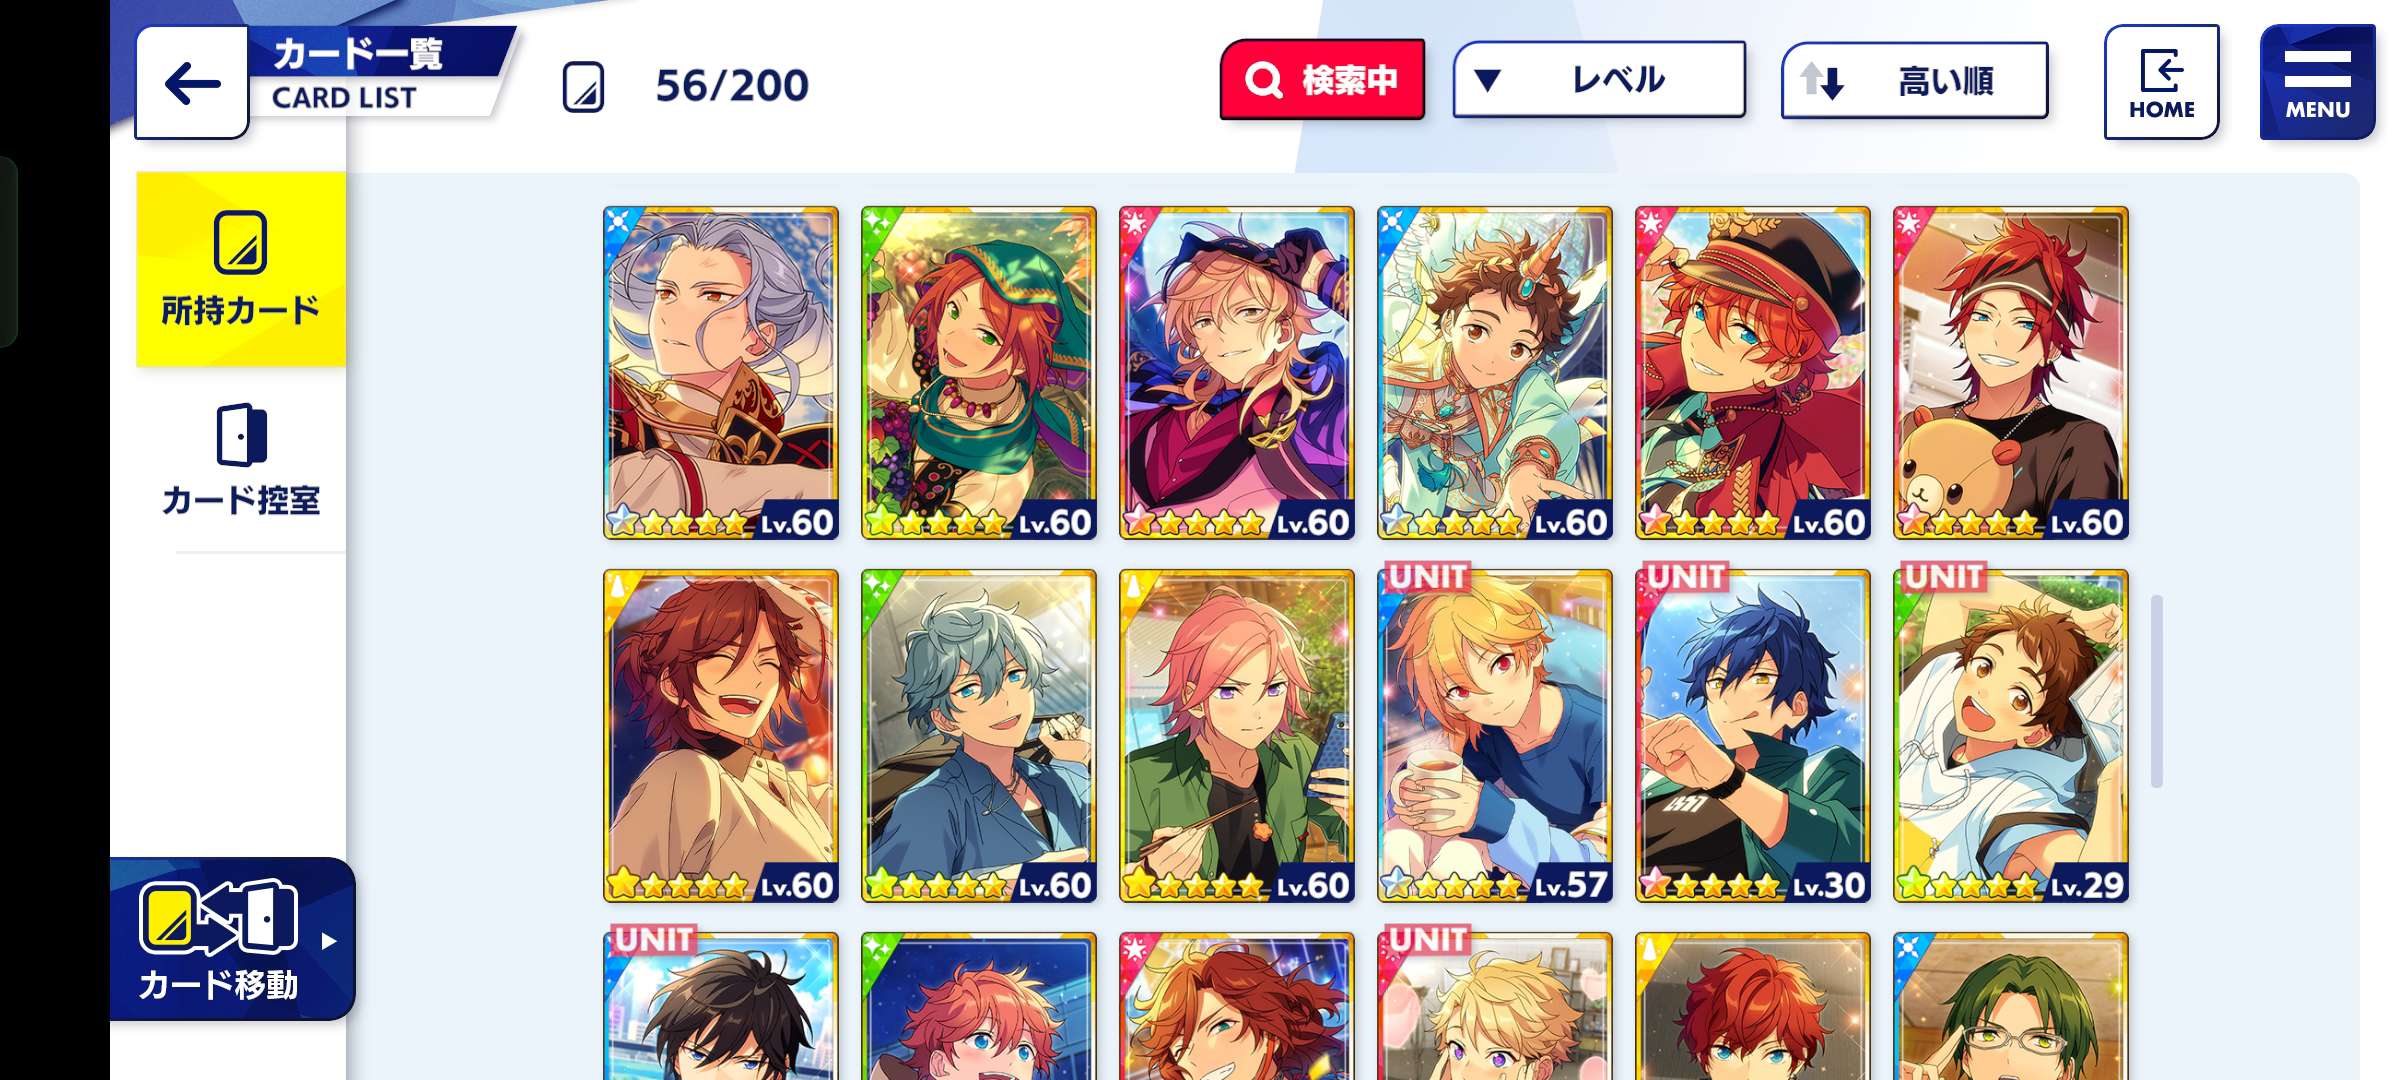The image size is (2400, 1080).
Task: Select the teddy bear card Lv.60
Action: pos(2011,373)
